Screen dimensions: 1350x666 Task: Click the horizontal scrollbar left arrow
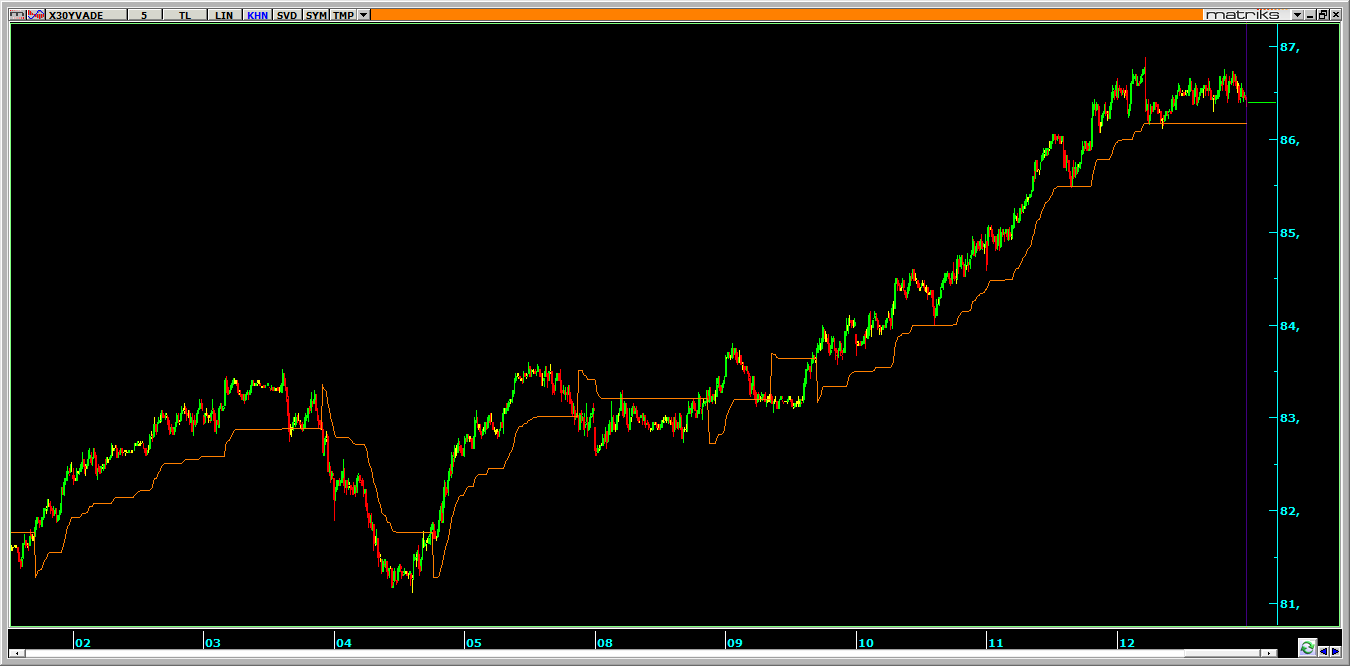pos(17,653)
